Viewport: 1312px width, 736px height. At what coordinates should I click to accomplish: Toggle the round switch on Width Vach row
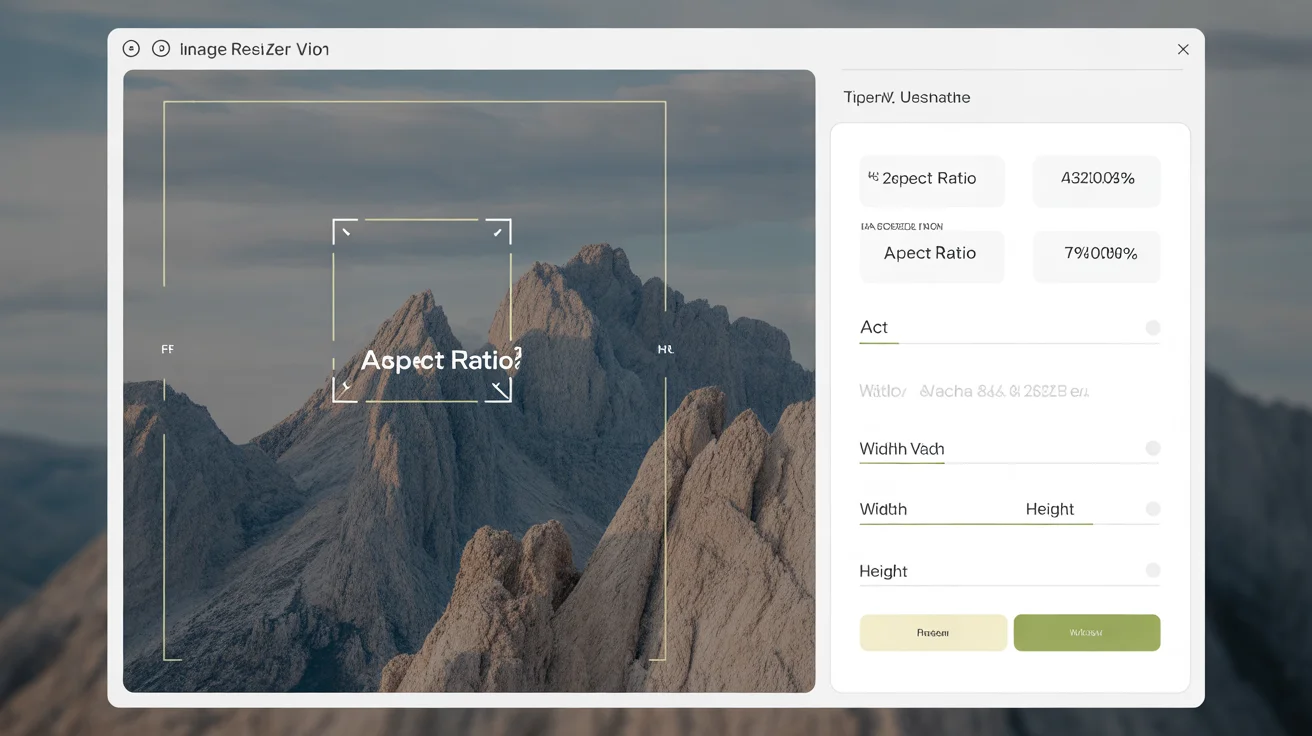coord(1152,449)
